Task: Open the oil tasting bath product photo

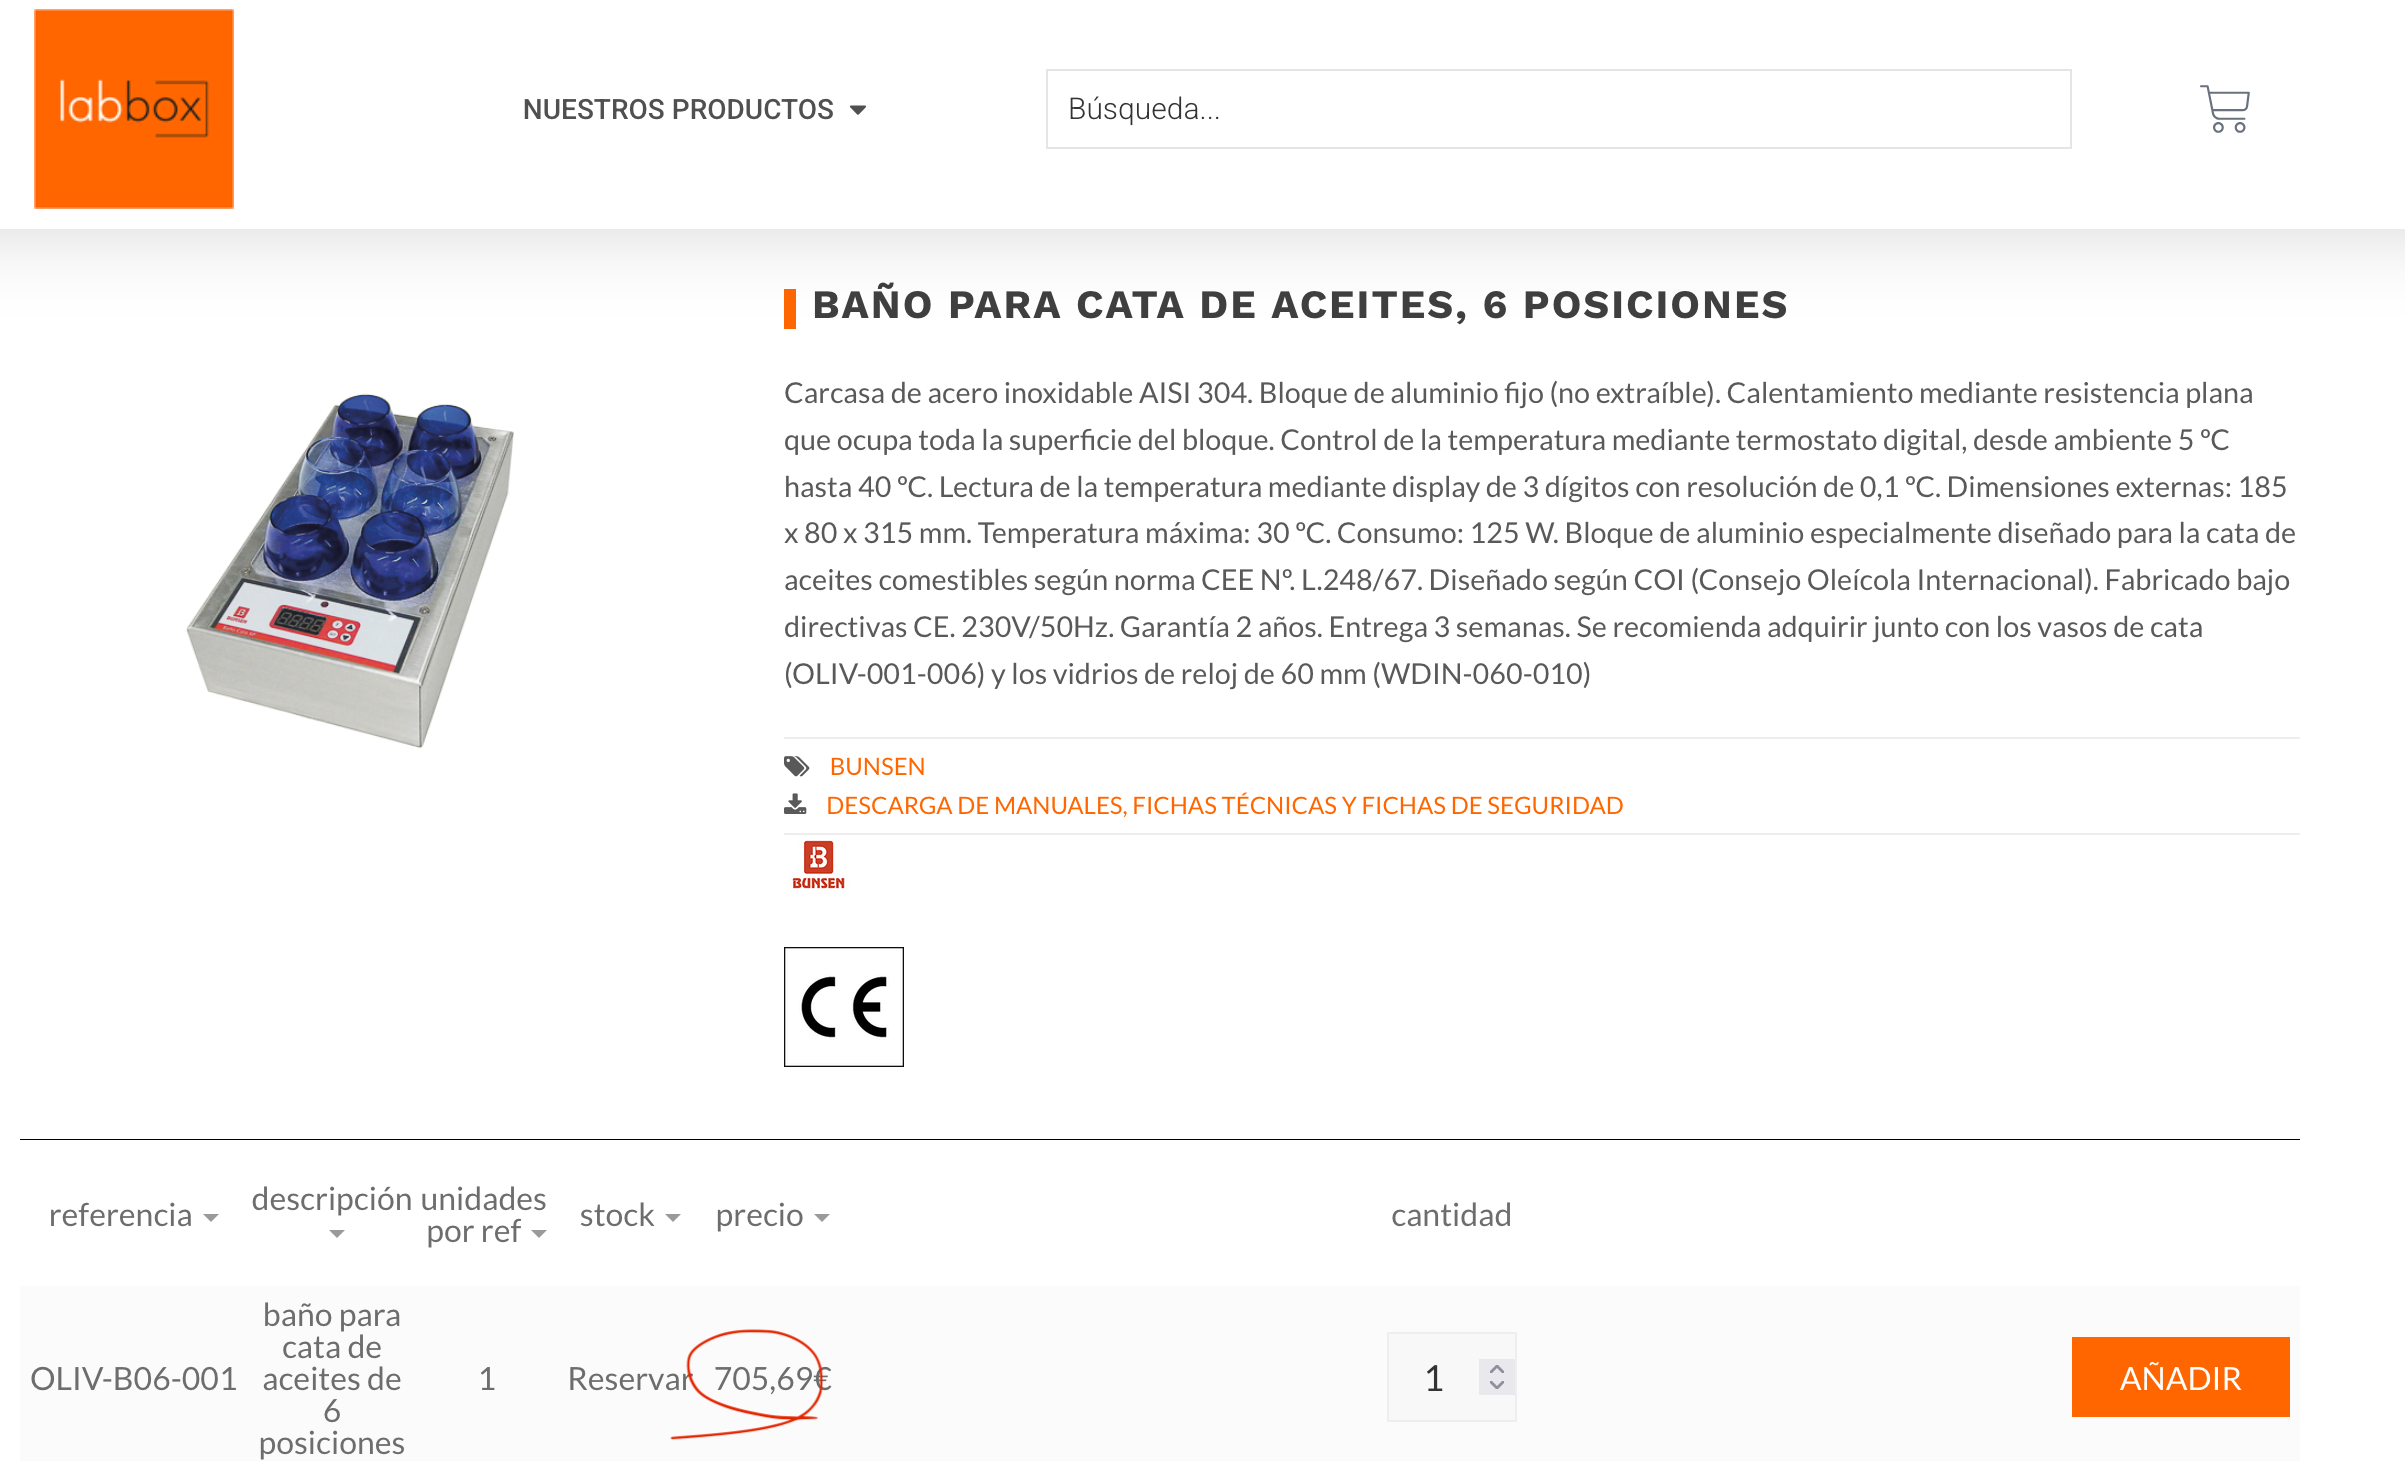Action: 351,570
